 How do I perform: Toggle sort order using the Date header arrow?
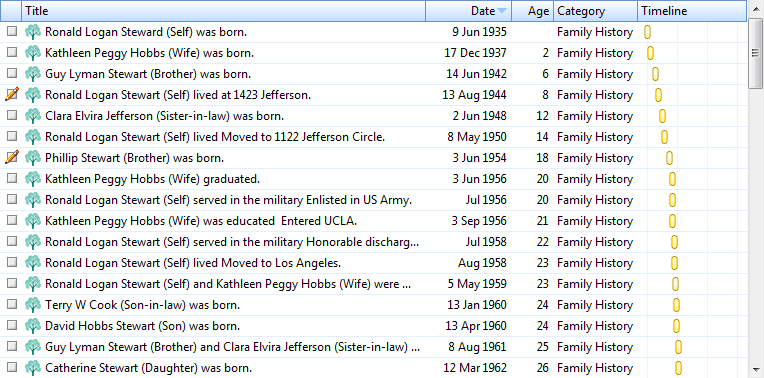(502, 11)
